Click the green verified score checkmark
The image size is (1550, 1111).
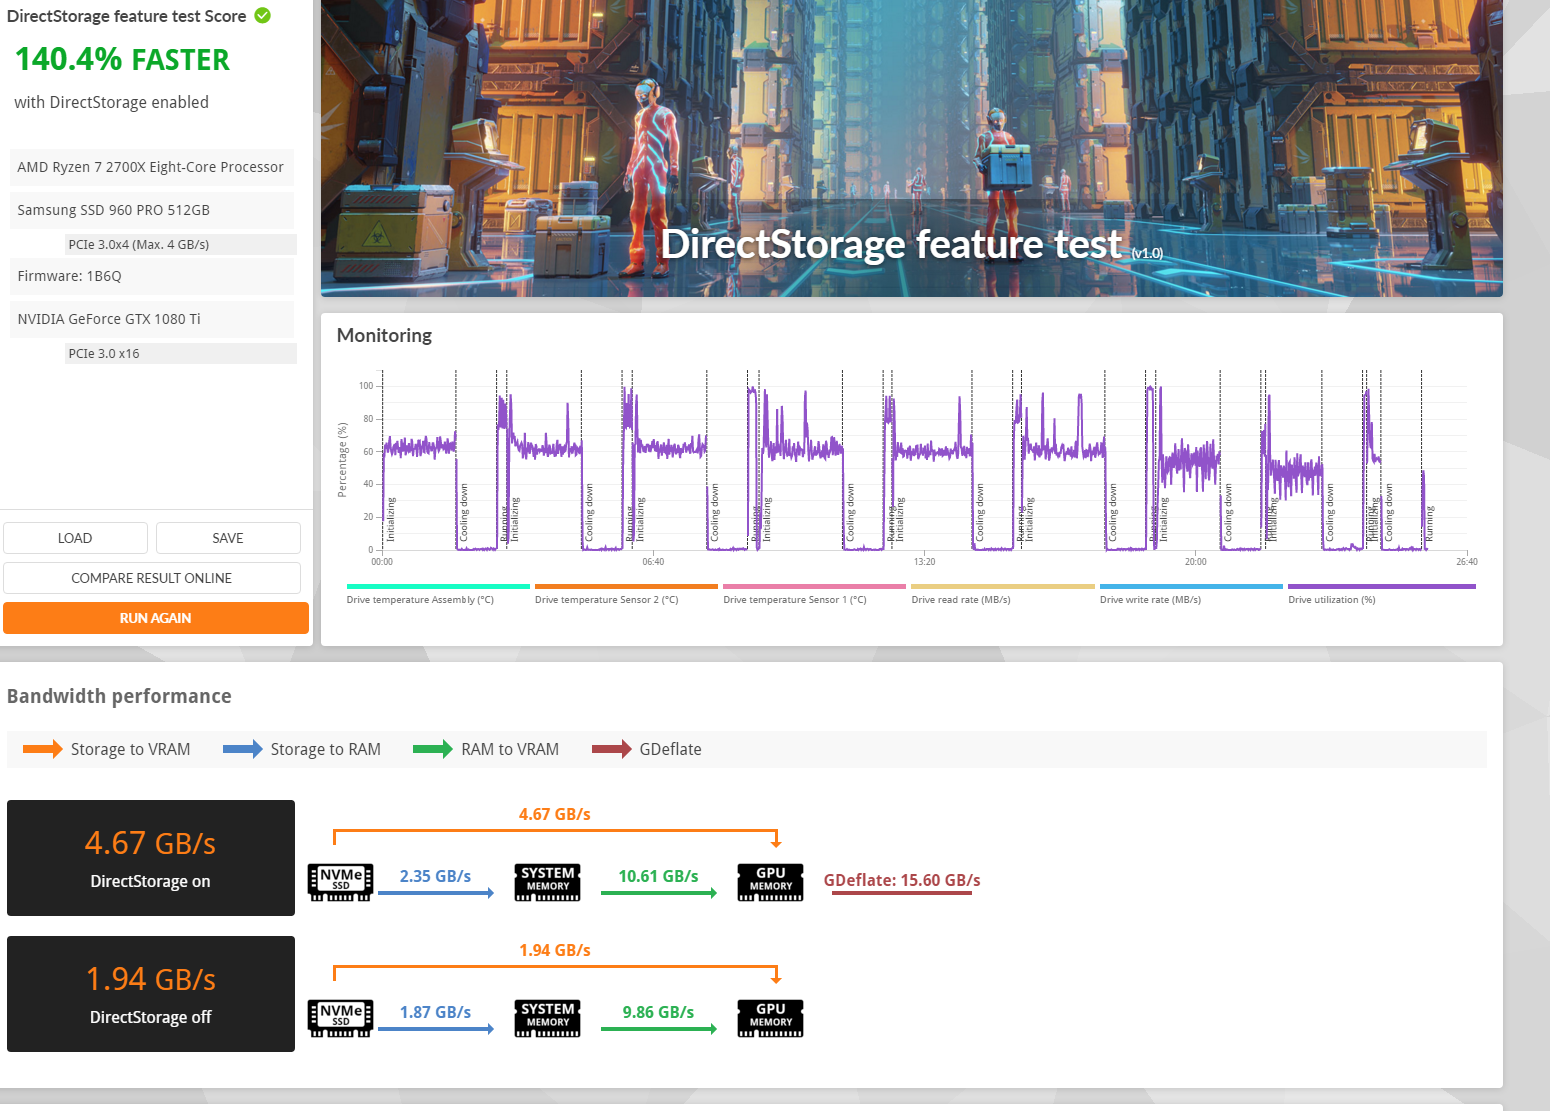pos(262,15)
